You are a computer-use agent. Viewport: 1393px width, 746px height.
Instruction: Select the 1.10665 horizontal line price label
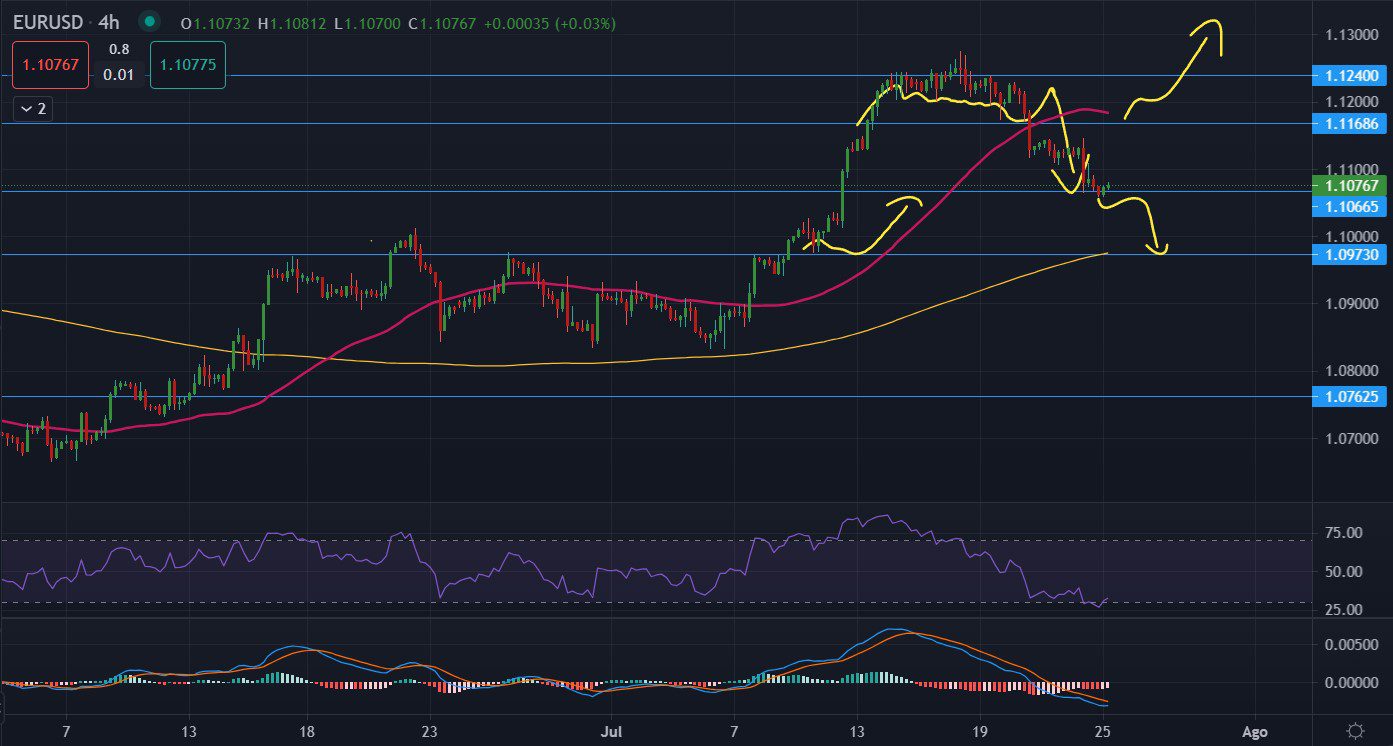pyautogui.click(x=1350, y=206)
